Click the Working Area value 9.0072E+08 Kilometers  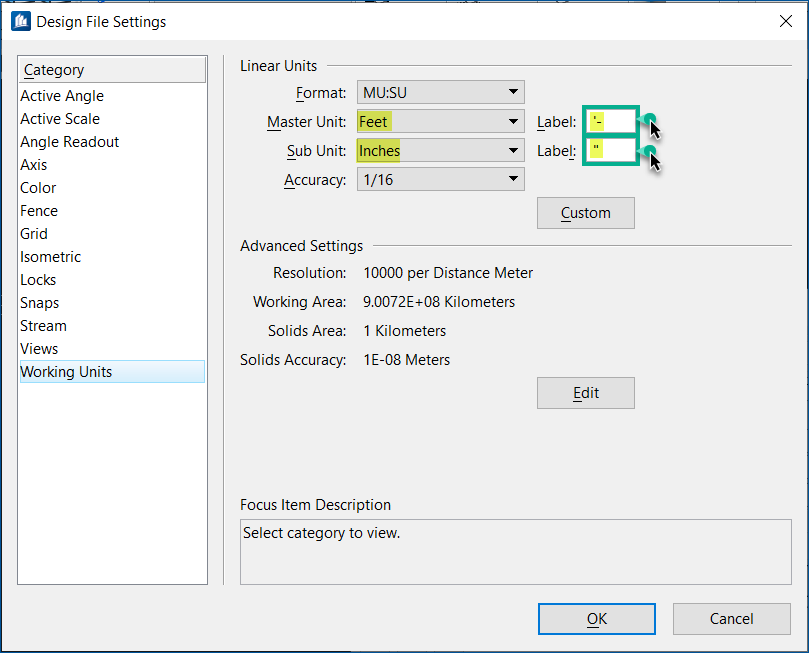click(439, 302)
